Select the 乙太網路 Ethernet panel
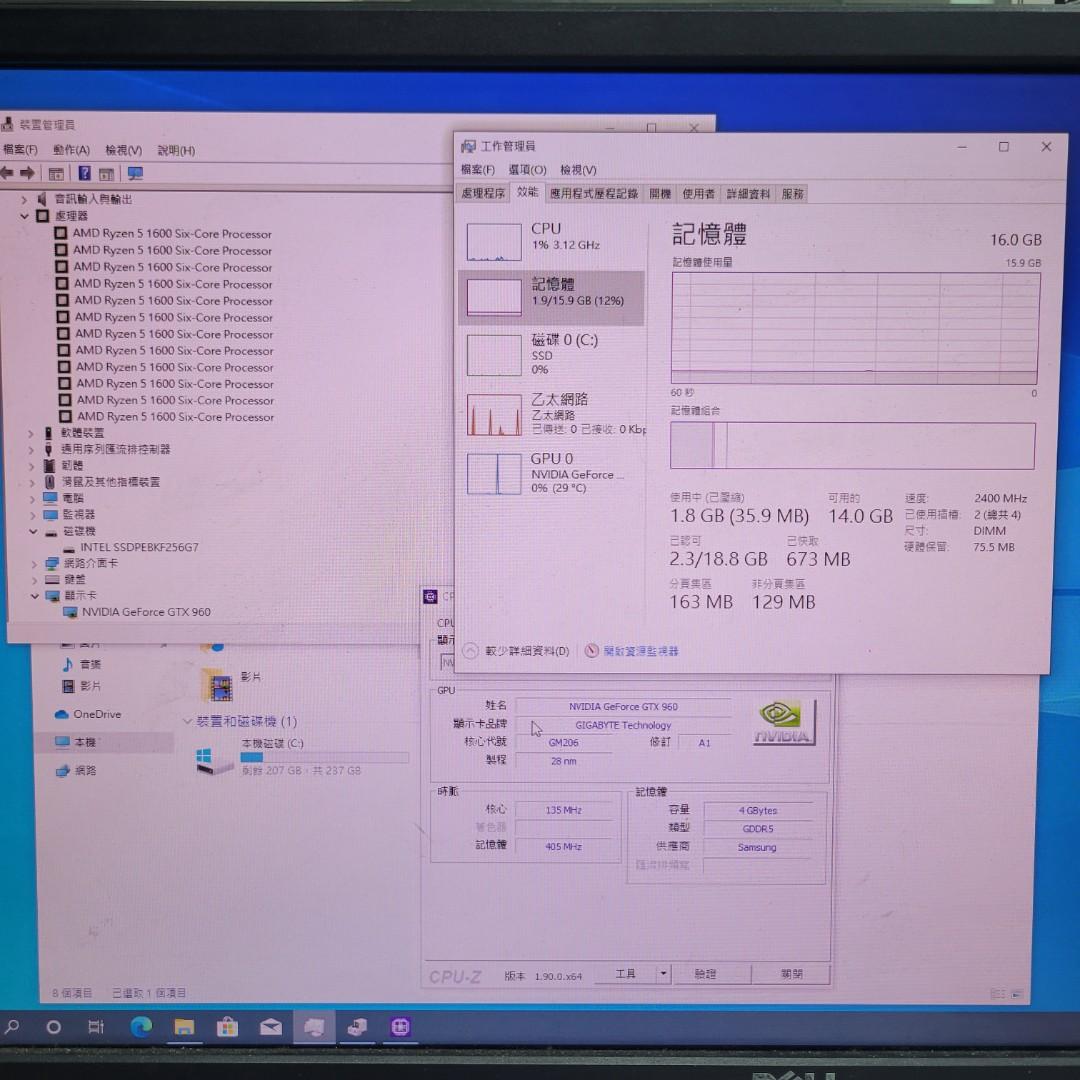The width and height of the screenshot is (1080, 1080). (x=551, y=413)
